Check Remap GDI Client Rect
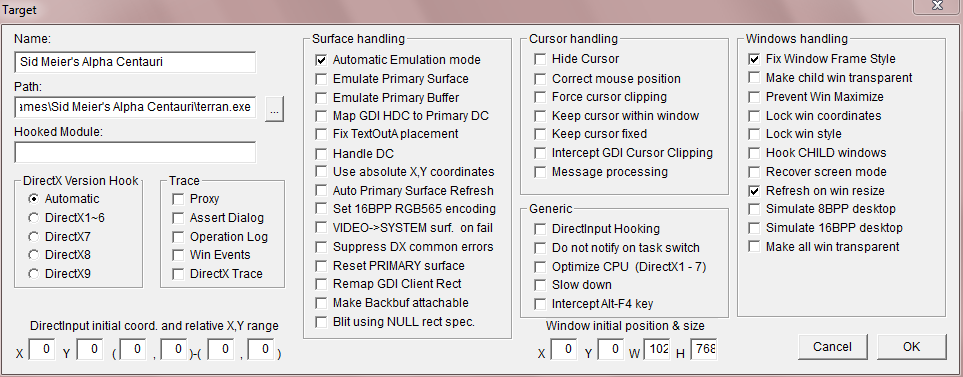Viewport: 963px width, 377px height. pyautogui.click(x=321, y=284)
